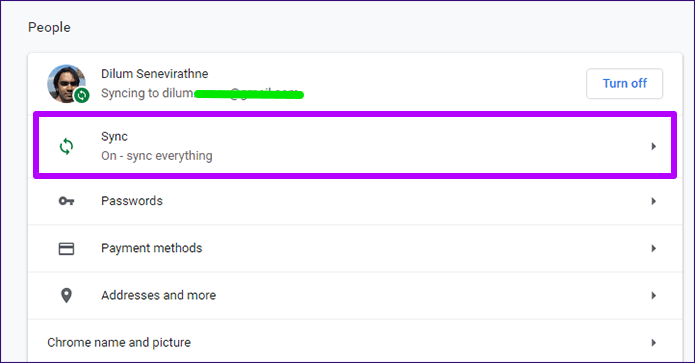This screenshot has width=695, height=363.
Task: Expand the Payment methods row arrow
Action: coord(654,248)
